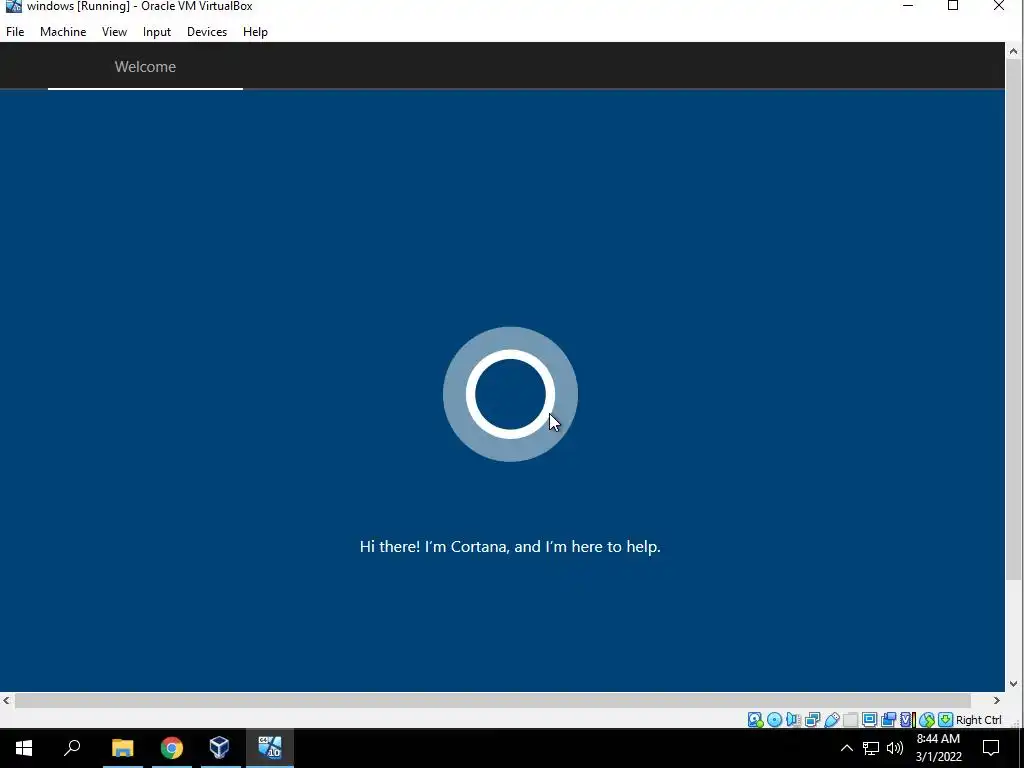Open the Machine menu

tap(63, 32)
